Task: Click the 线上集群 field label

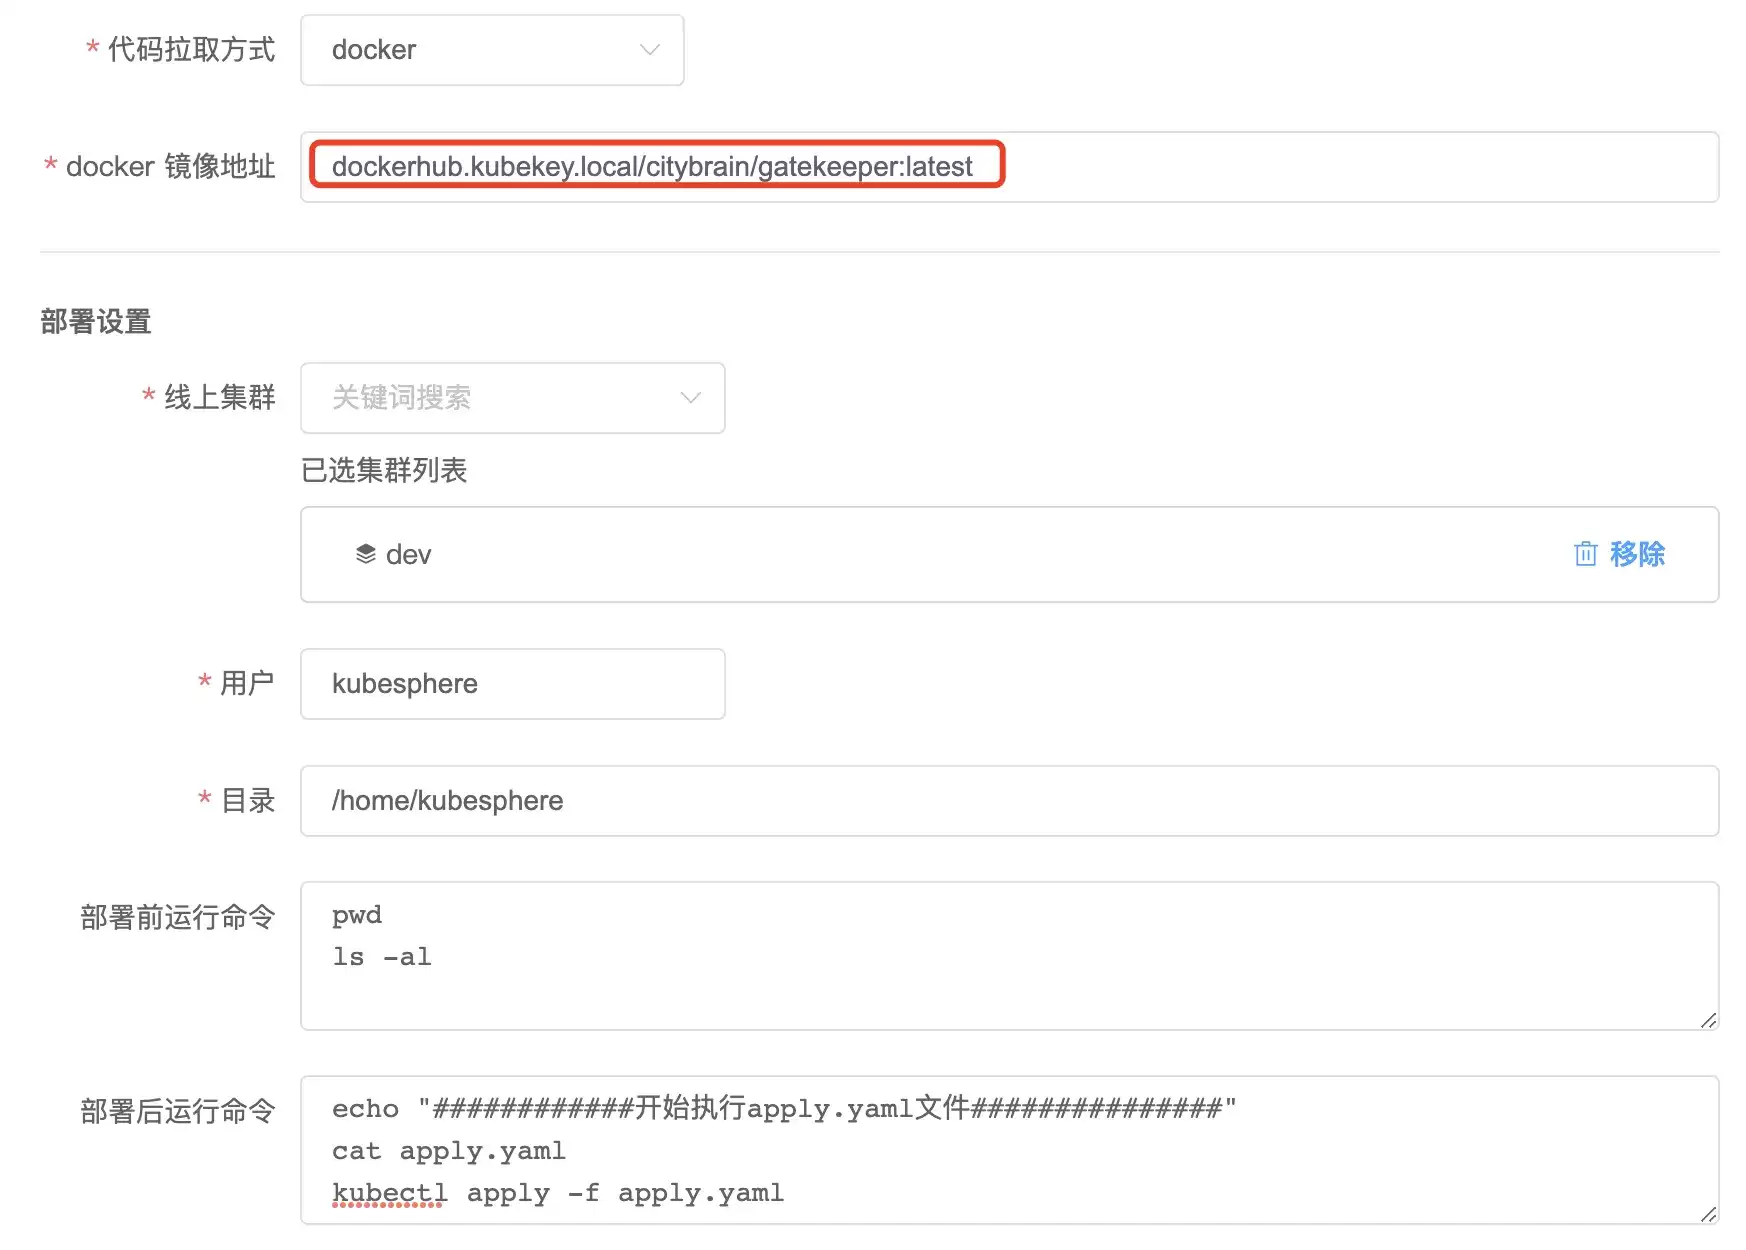Action: (219, 398)
